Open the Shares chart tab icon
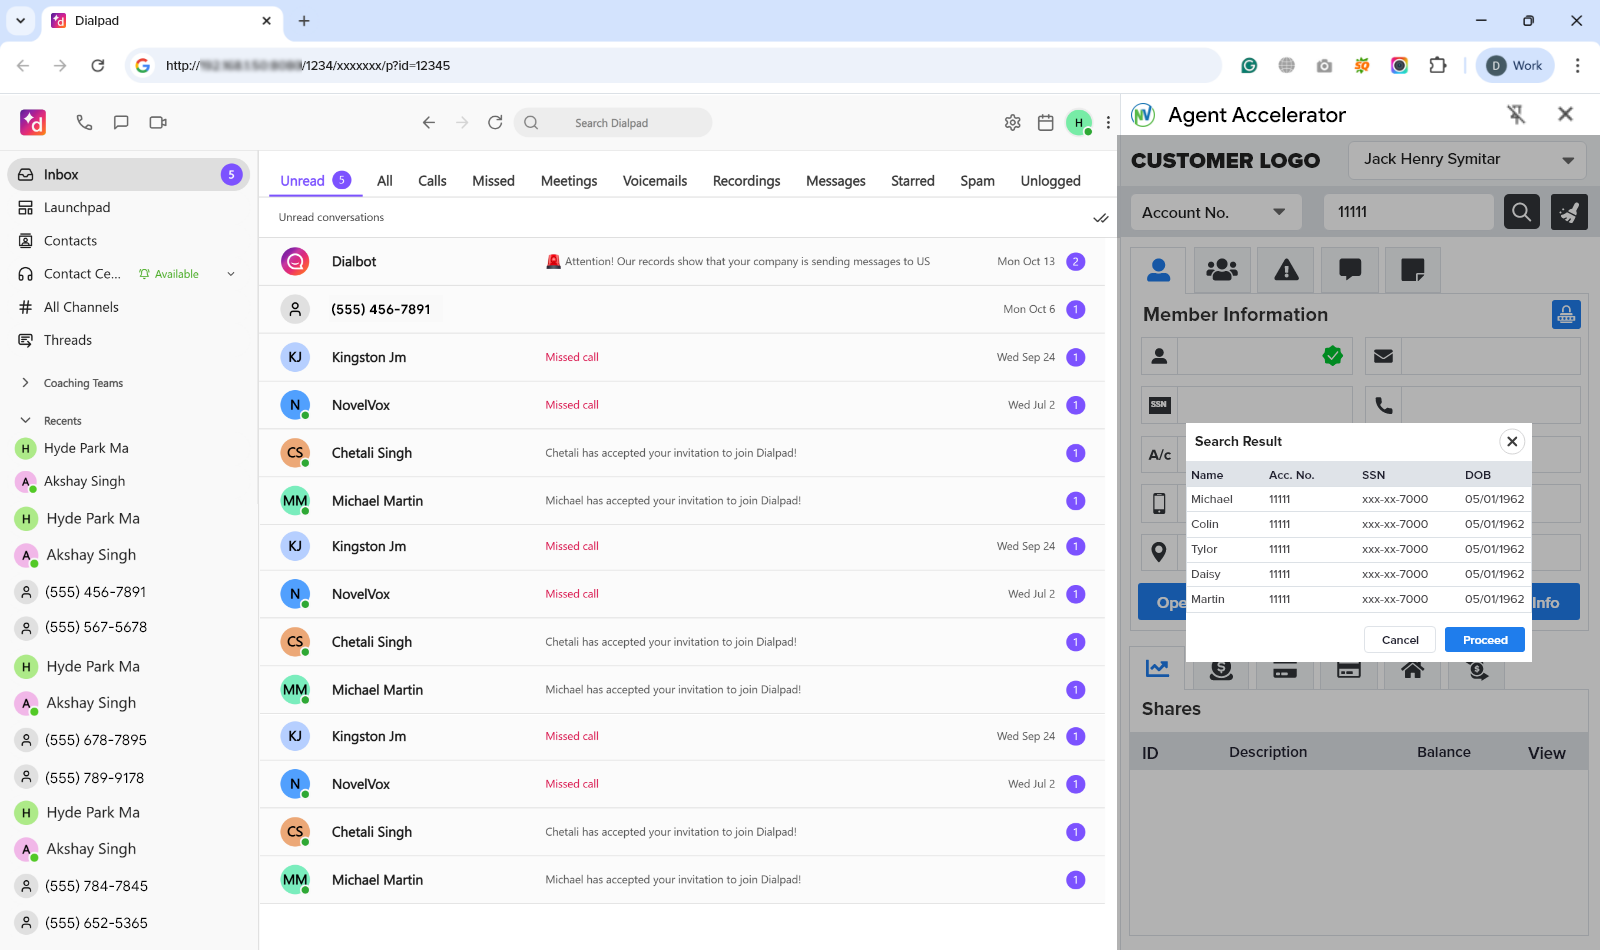This screenshot has width=1600, height=950. click(x=1158, y=669)
